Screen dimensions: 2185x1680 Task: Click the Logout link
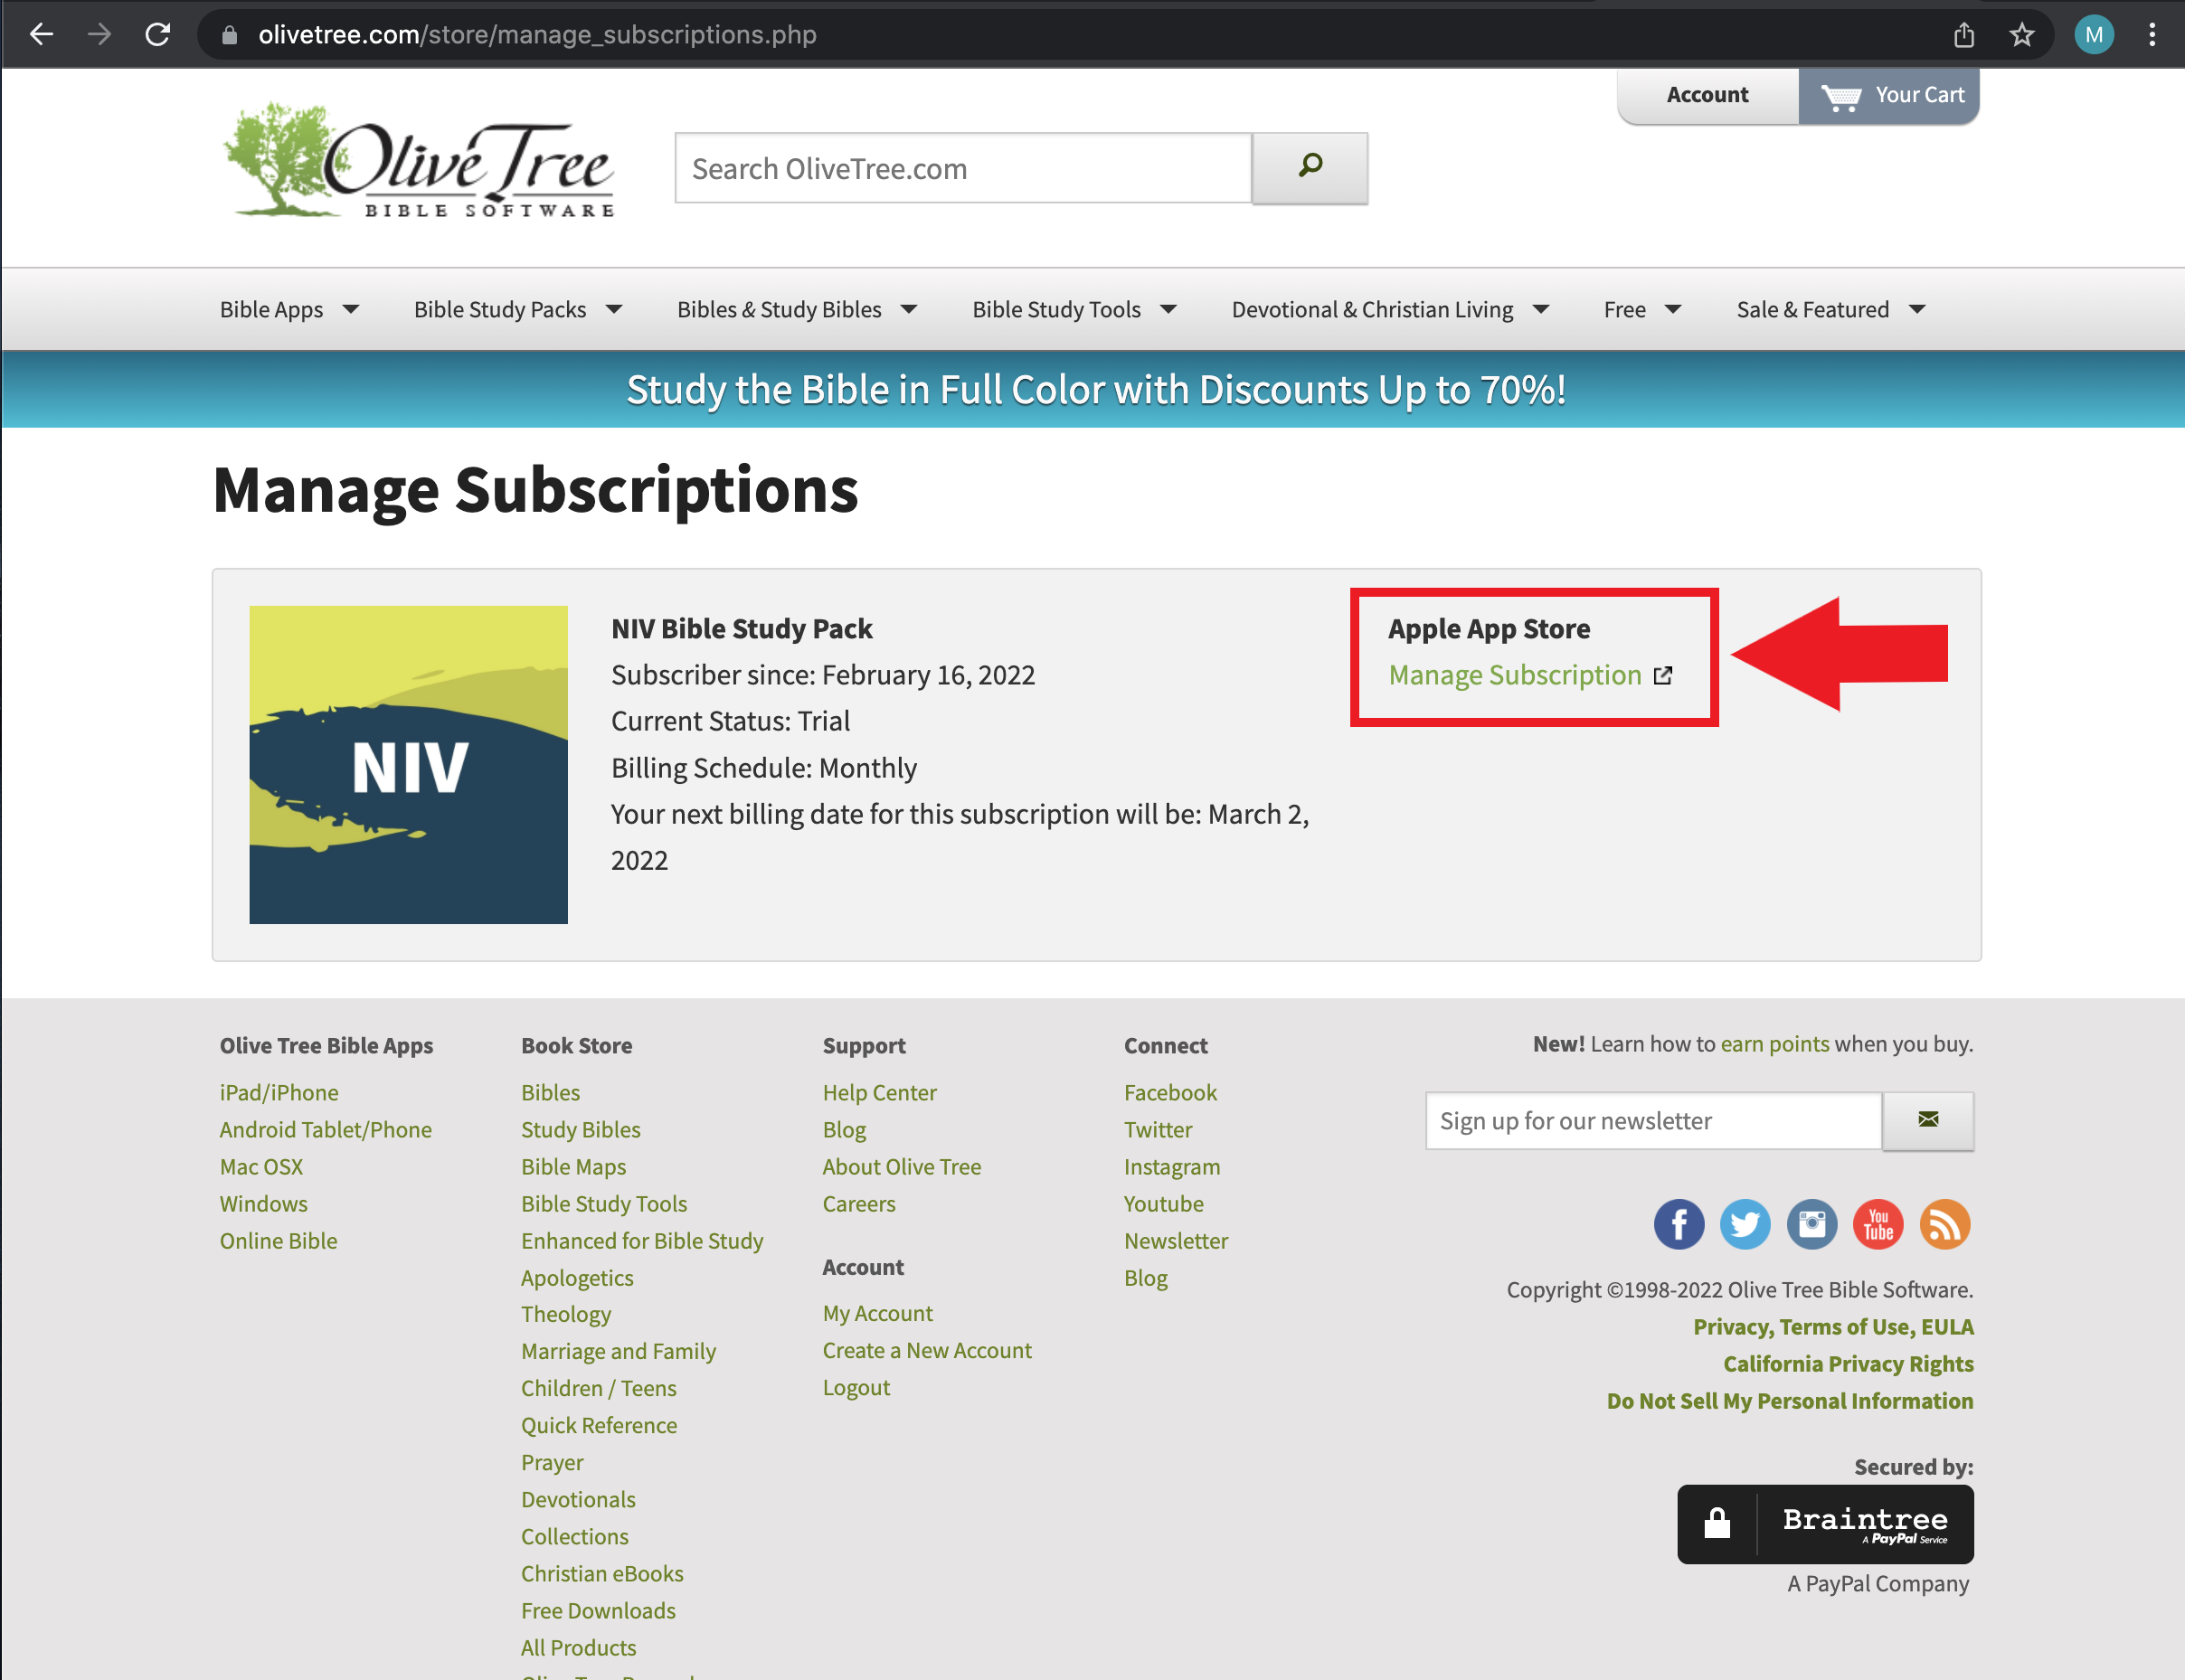point(856,1387)
